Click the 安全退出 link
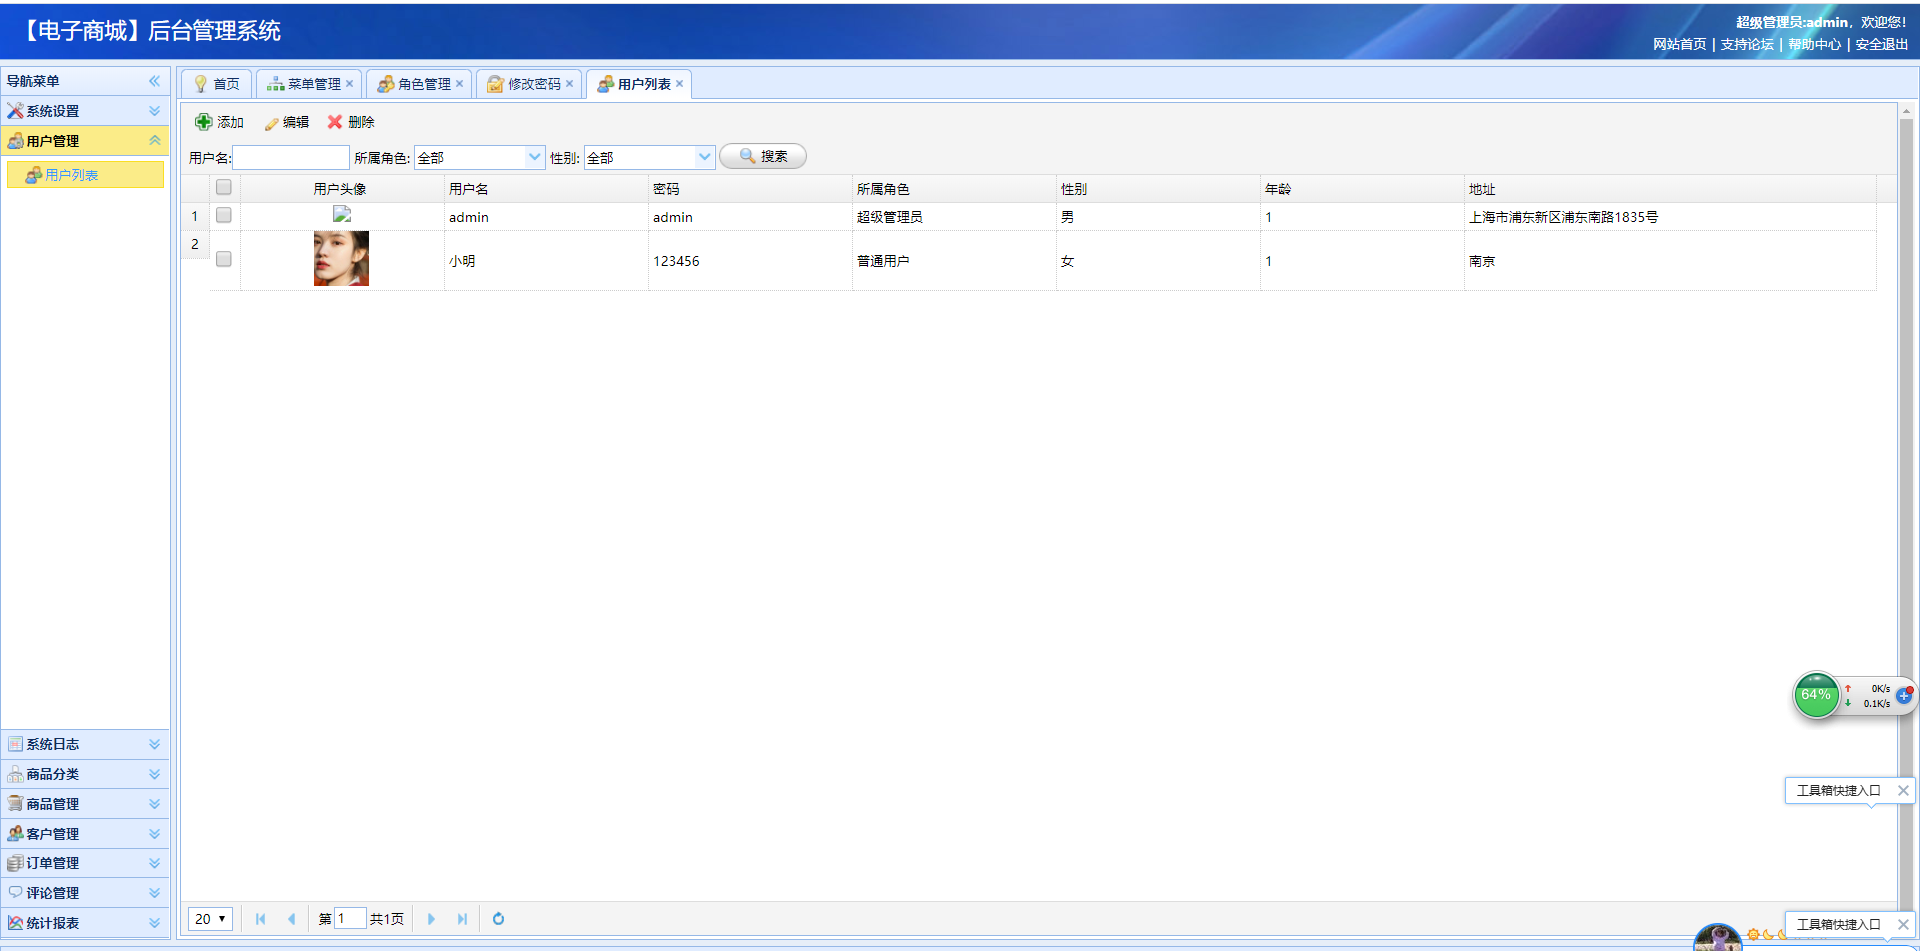This screenshot has width=1920, height=951. point(1882,44)
